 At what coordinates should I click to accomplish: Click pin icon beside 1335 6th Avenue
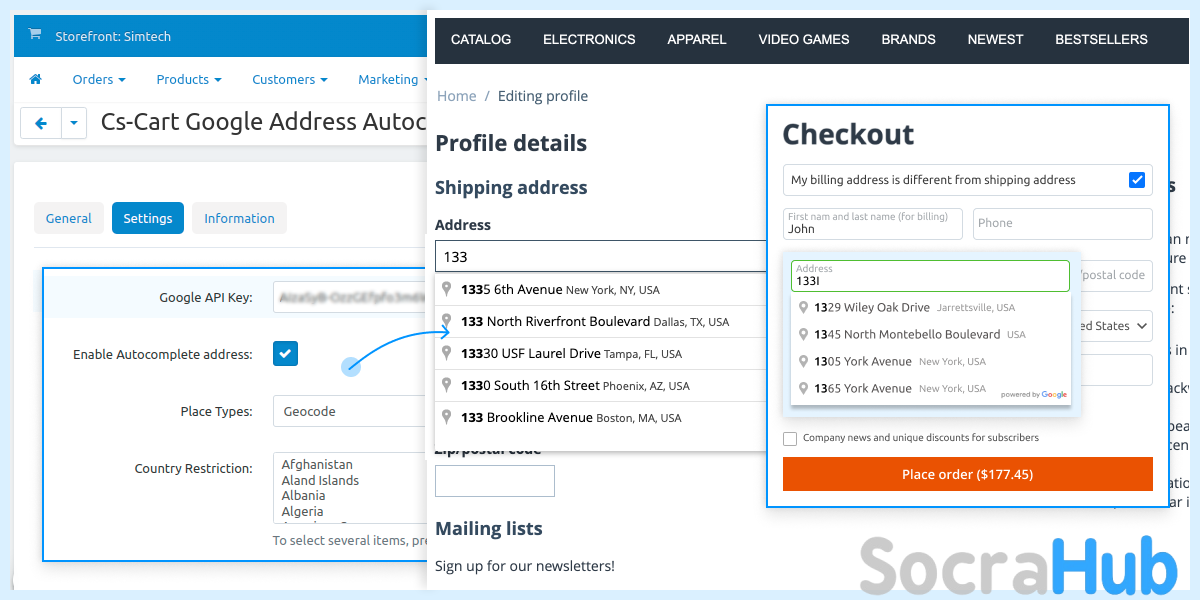[447, 290]
